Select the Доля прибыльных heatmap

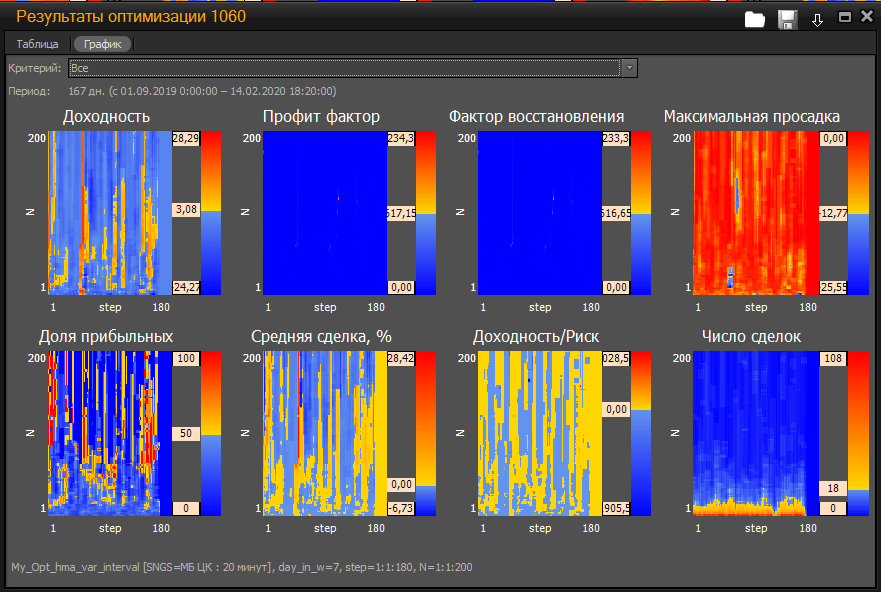(110, 432)
